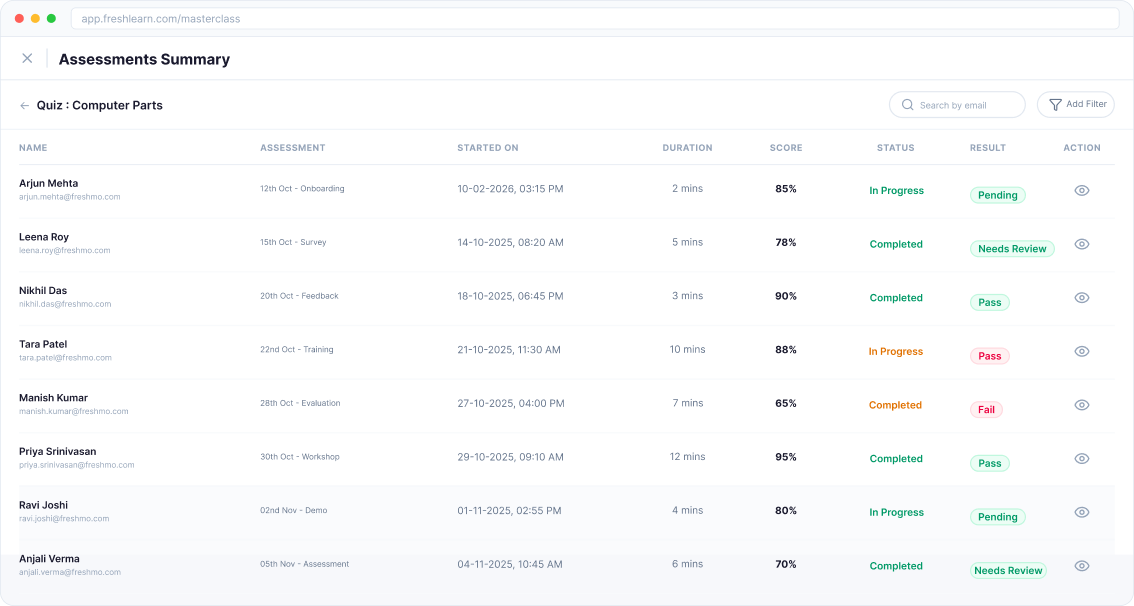View Manish Kumar's assessment details

pyautogui.click(x=1081, y=404)
